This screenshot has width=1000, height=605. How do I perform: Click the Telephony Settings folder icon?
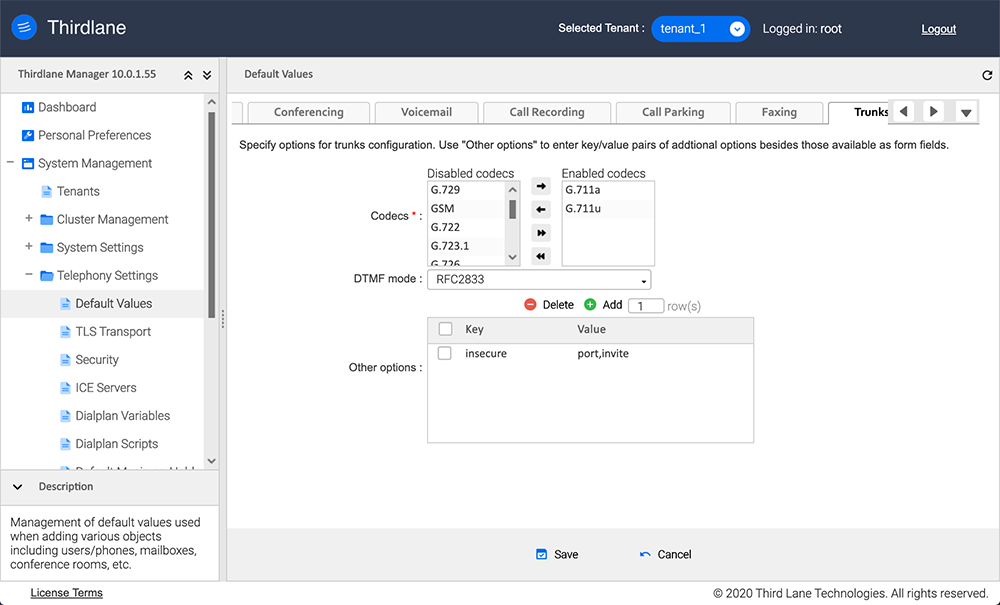(47, 275)
